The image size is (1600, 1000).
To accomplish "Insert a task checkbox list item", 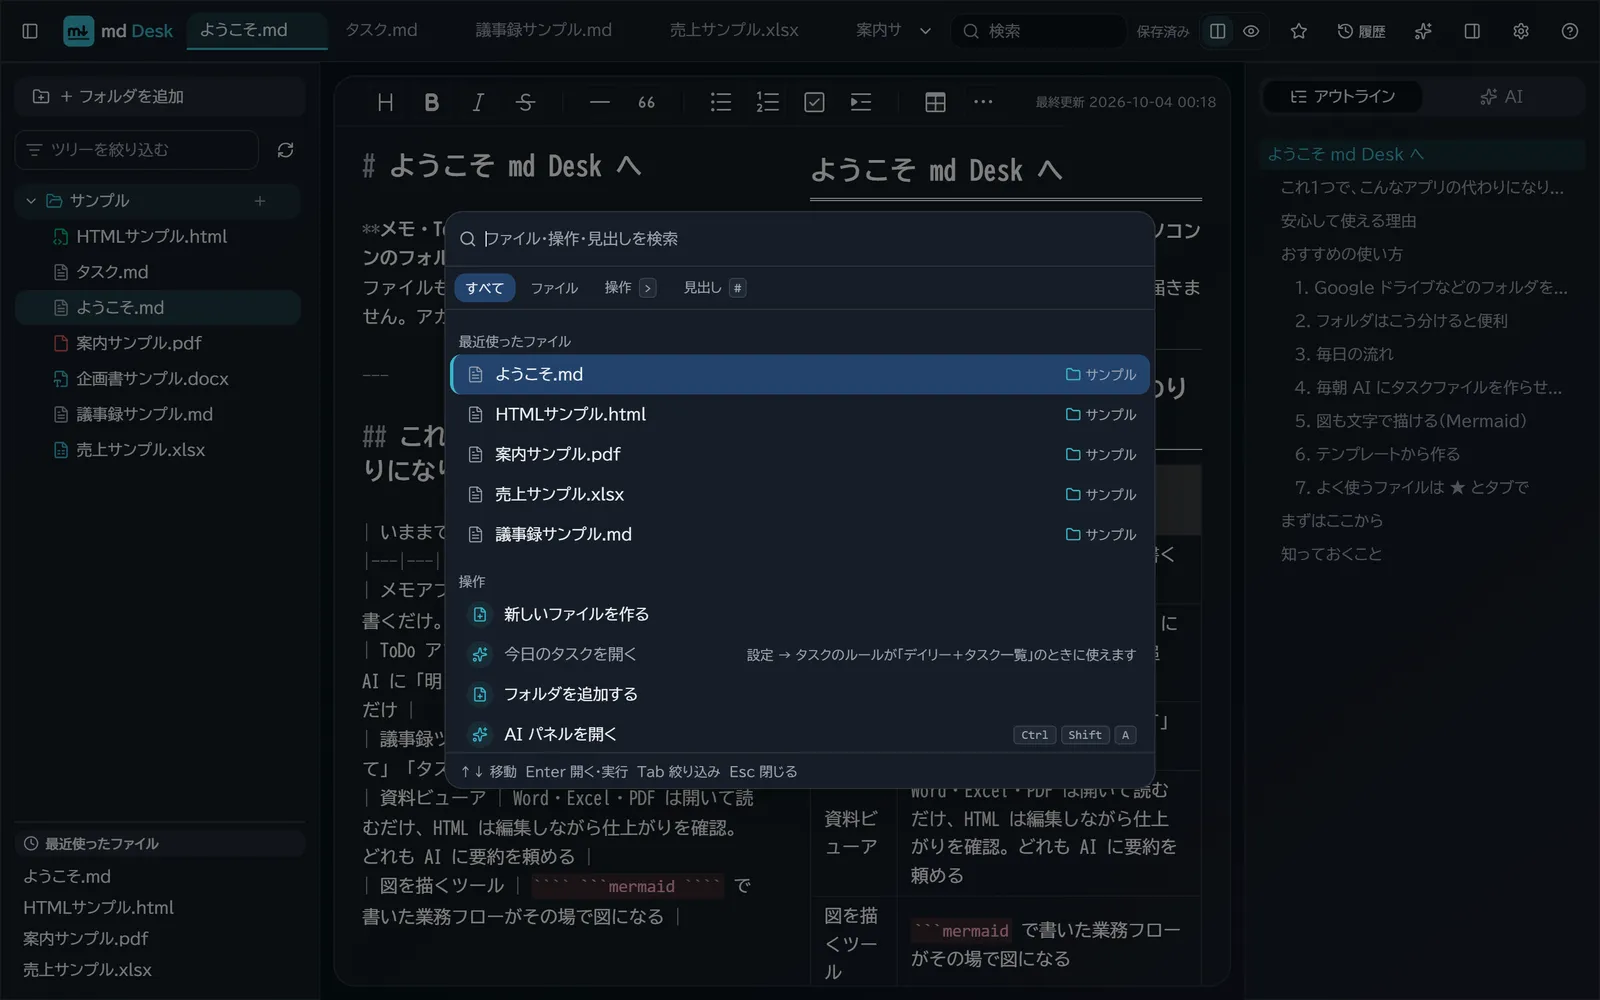I will [814, 102].
